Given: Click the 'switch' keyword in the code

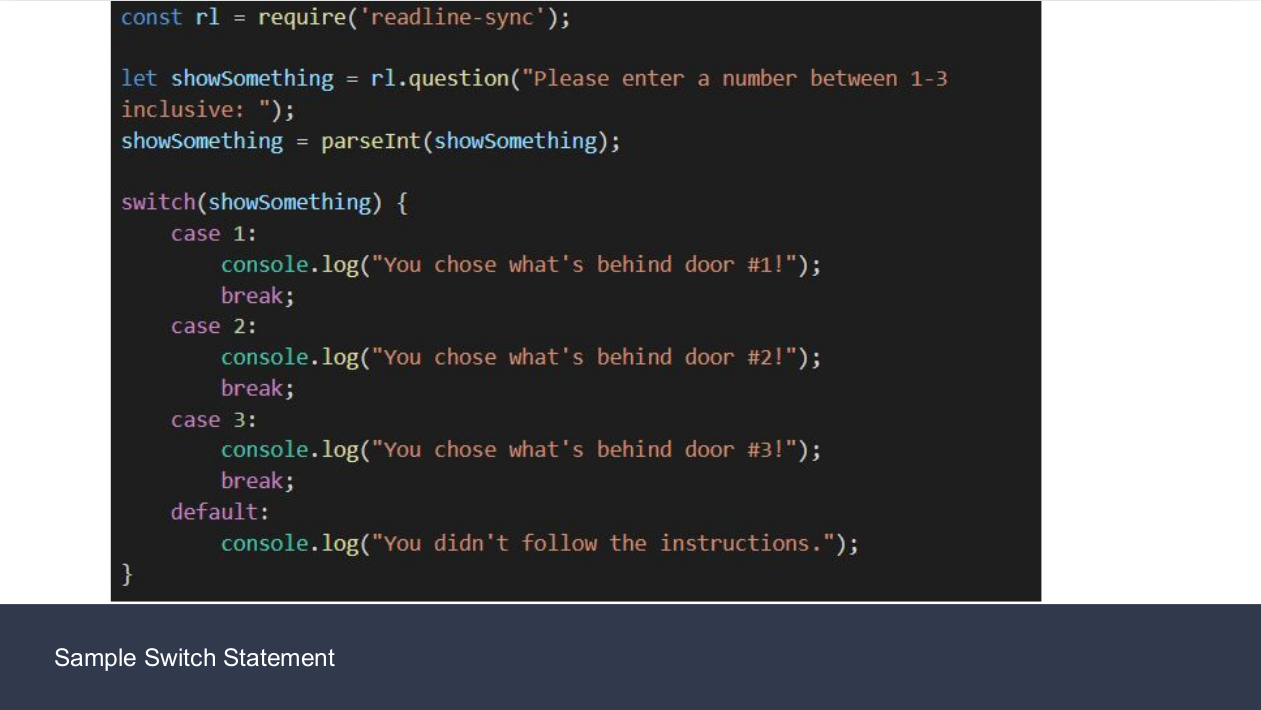Looking at the screenshot, I should (x=158, y=203).
